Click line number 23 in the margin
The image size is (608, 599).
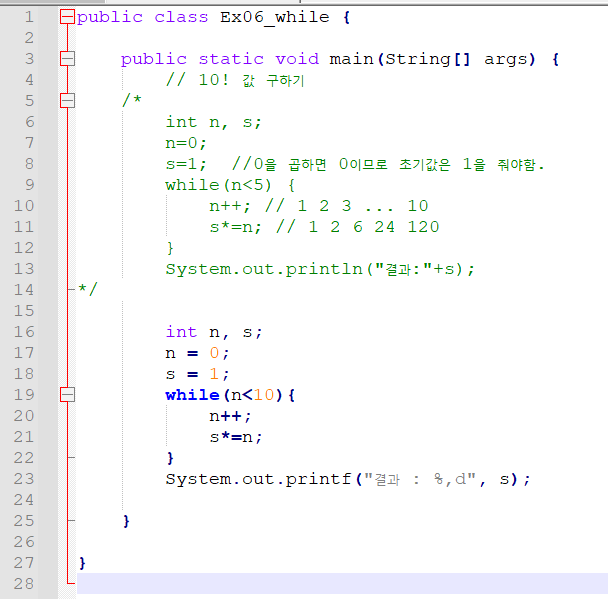click(x=24, y=479)
